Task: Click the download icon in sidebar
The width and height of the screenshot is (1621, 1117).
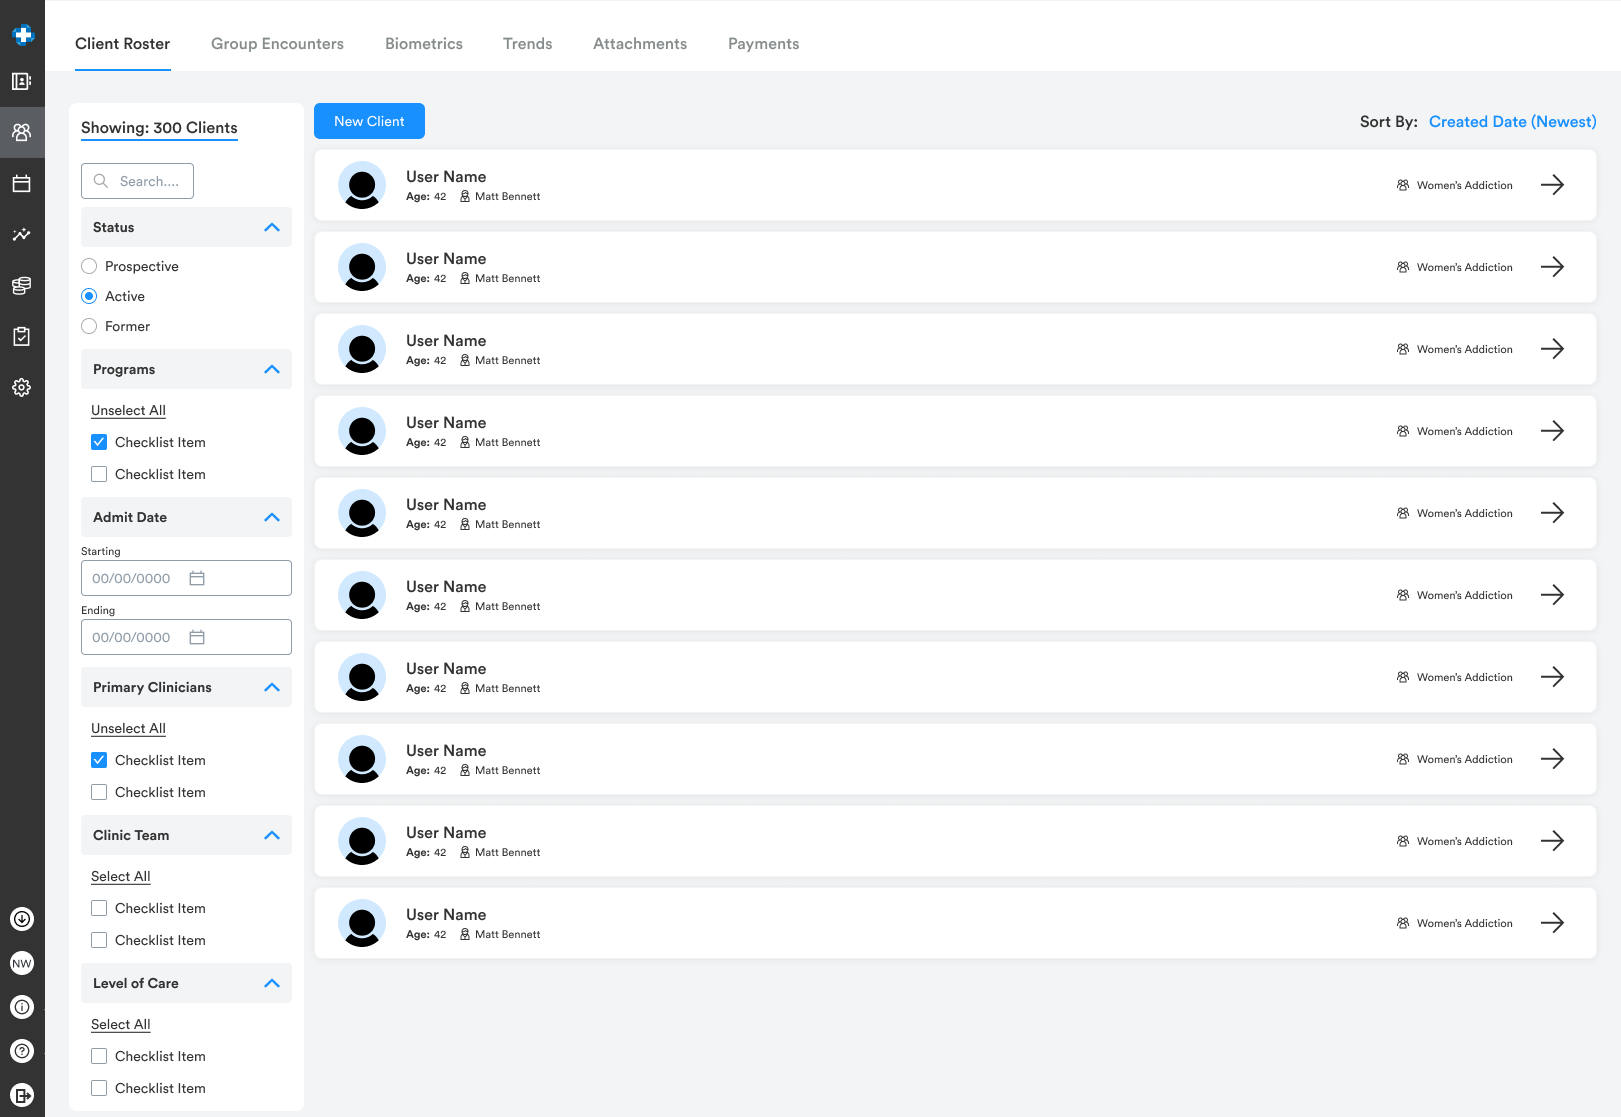Action: pos(21,919)
